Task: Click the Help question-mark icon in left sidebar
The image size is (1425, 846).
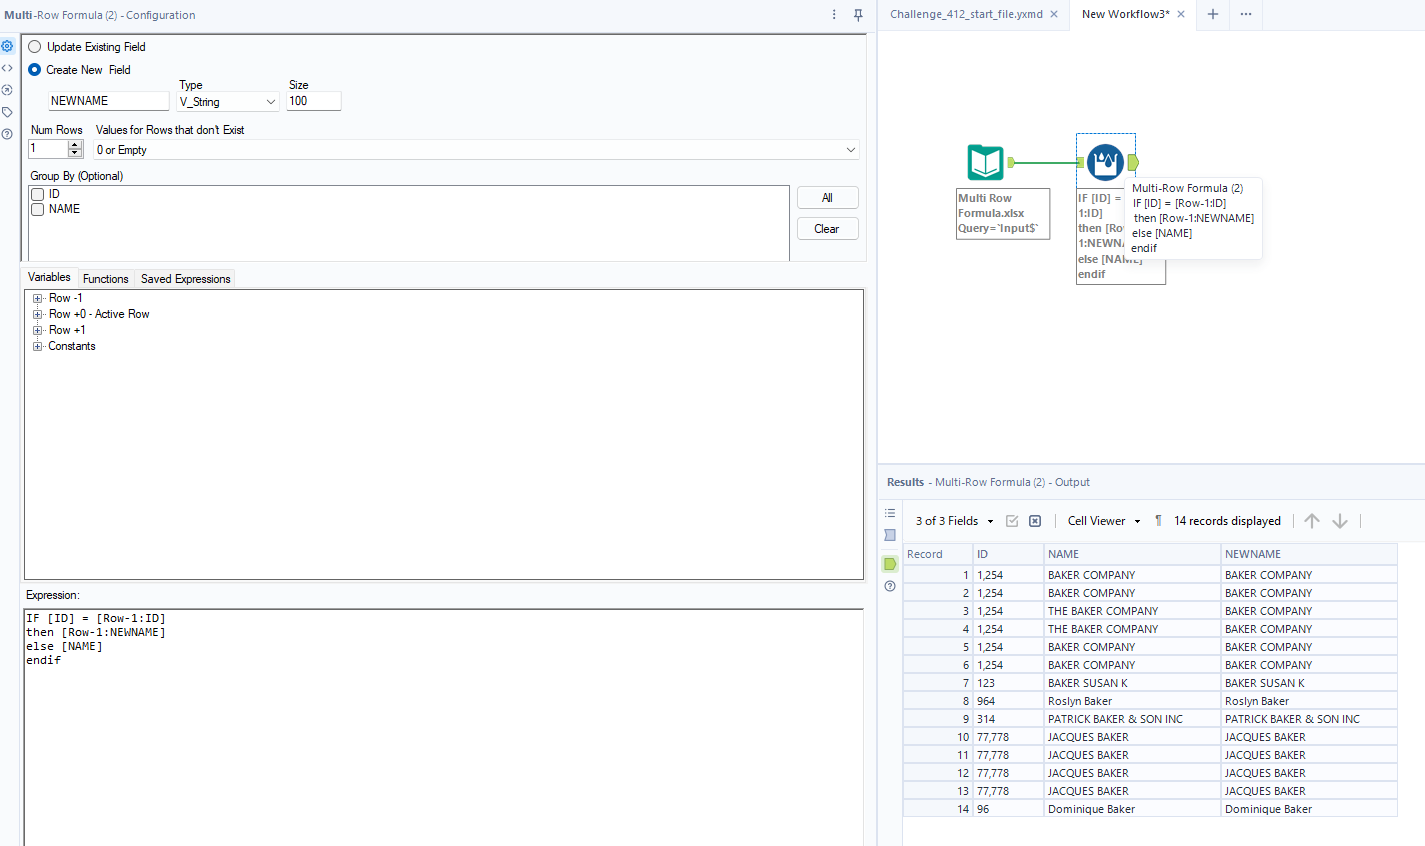Action: click(x=7, y=133)
